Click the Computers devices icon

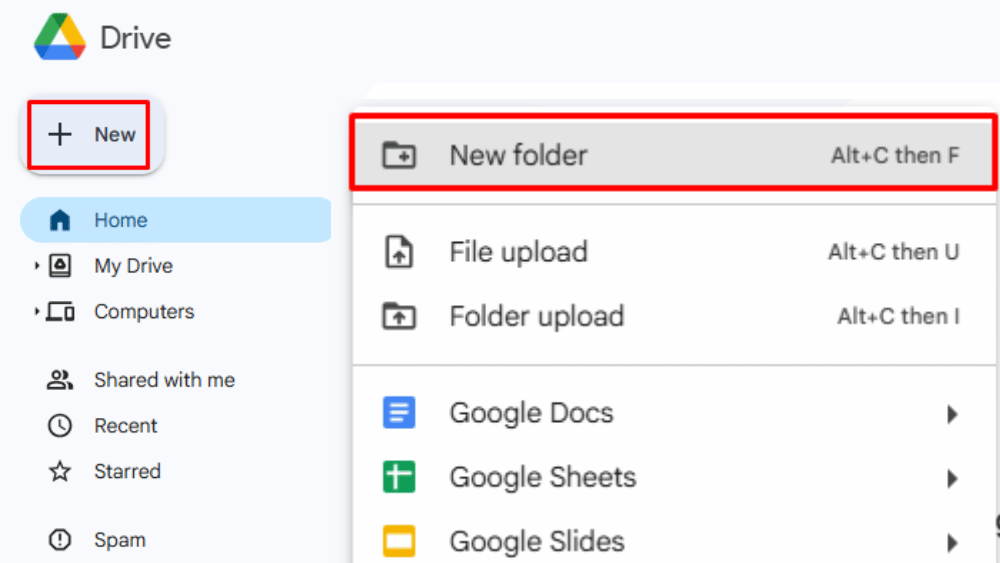(61, 312)
